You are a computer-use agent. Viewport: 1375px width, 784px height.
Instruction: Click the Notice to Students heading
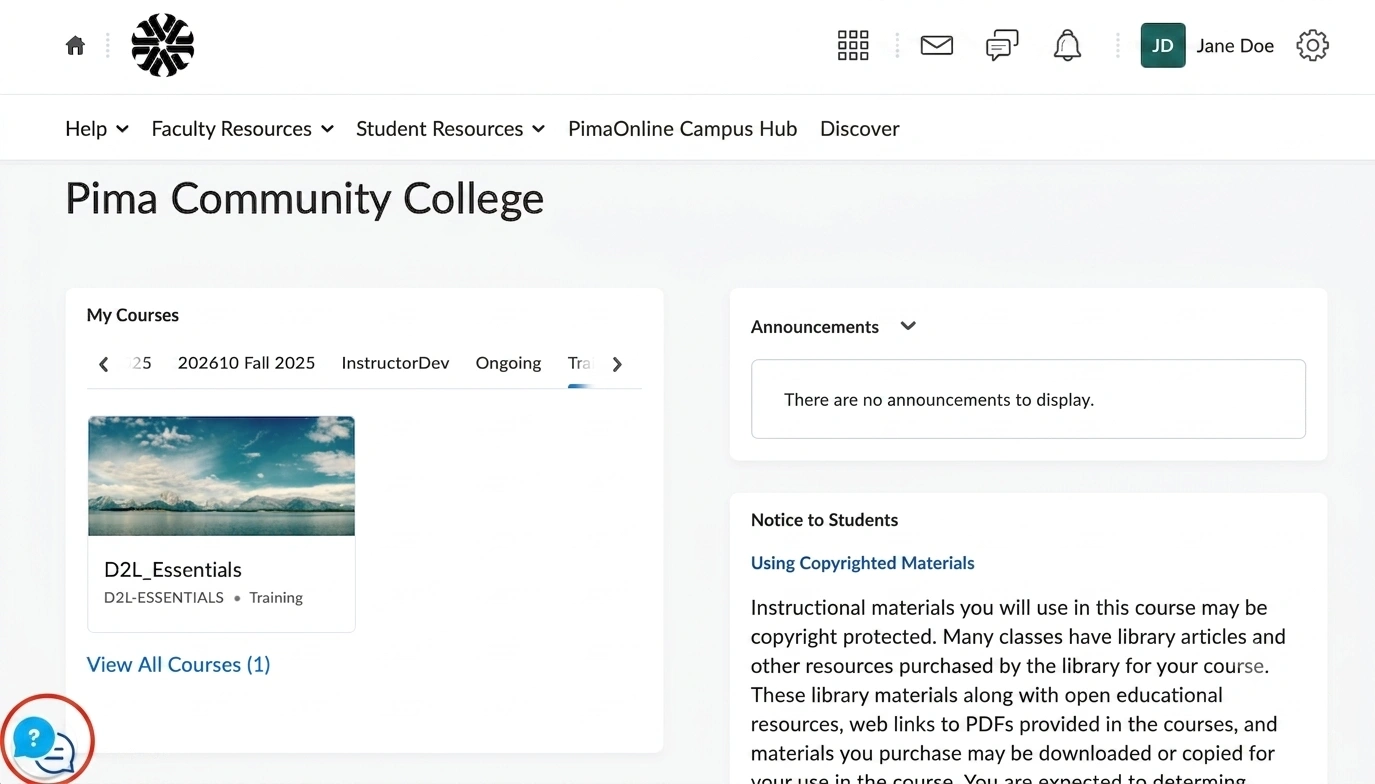(825, 520)
